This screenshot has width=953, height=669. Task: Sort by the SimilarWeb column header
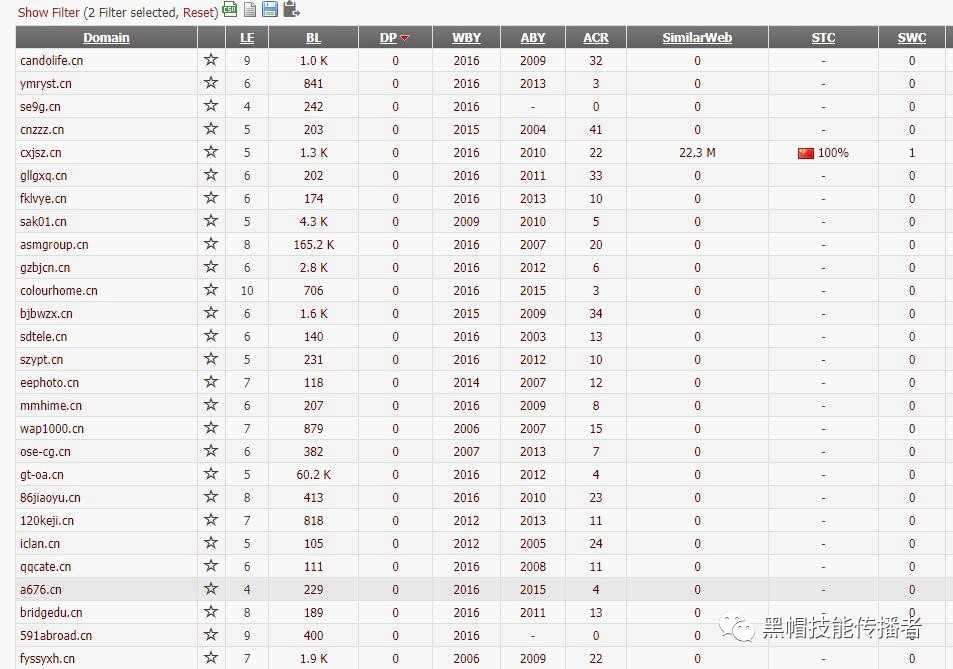coord(697,38)
